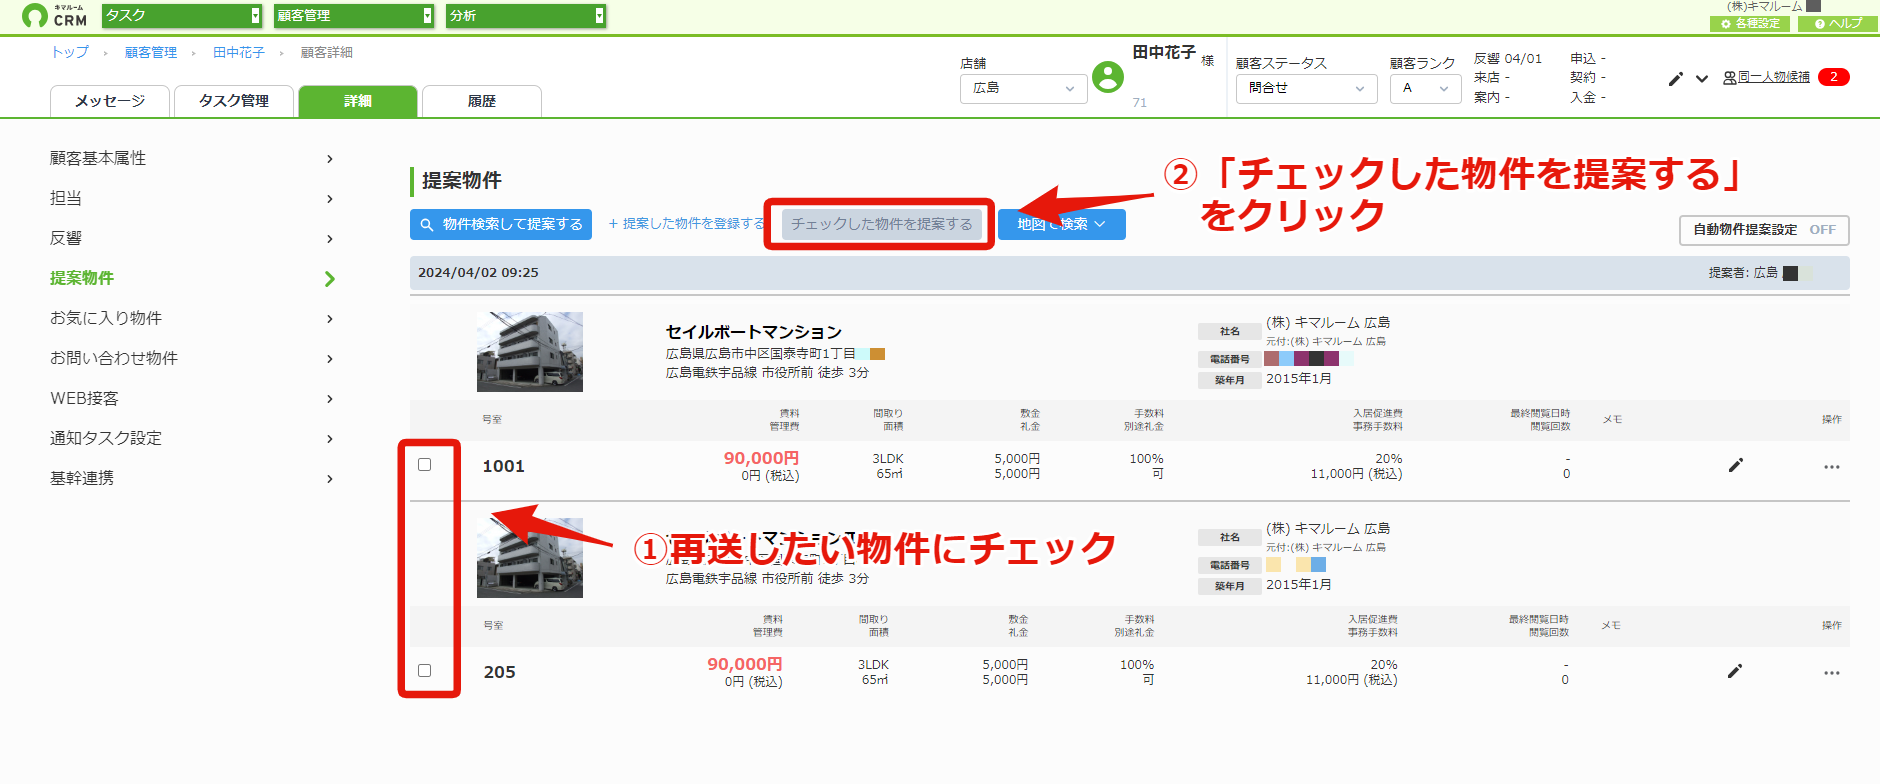Click 2024/04/02 09:25 proposal date header
The height and width of the screenshot is (784, 1880).
tap(478, 272)
